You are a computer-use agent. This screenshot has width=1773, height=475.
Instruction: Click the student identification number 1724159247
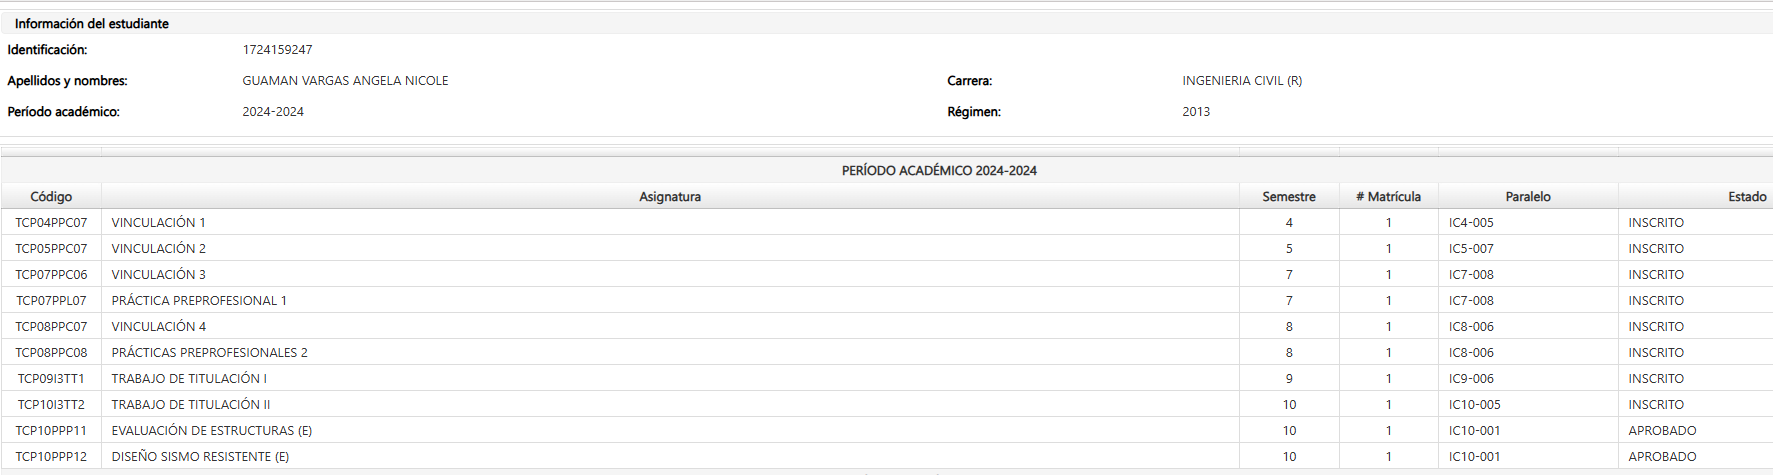(x=277, y=50)
